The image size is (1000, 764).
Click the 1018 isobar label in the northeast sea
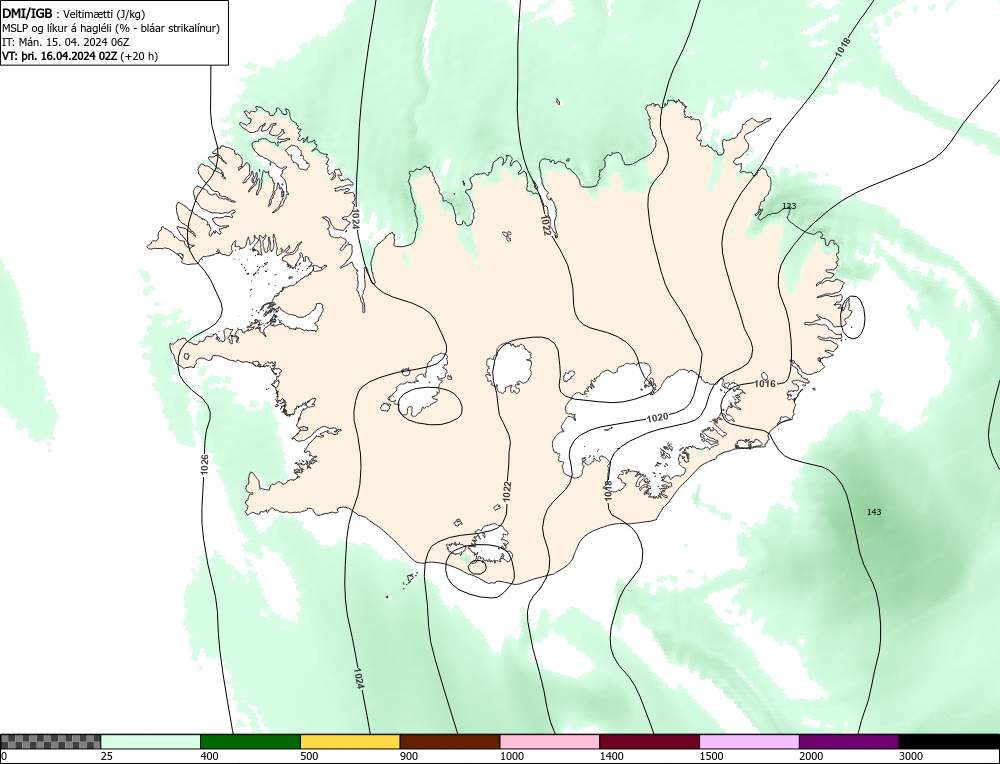842,47
